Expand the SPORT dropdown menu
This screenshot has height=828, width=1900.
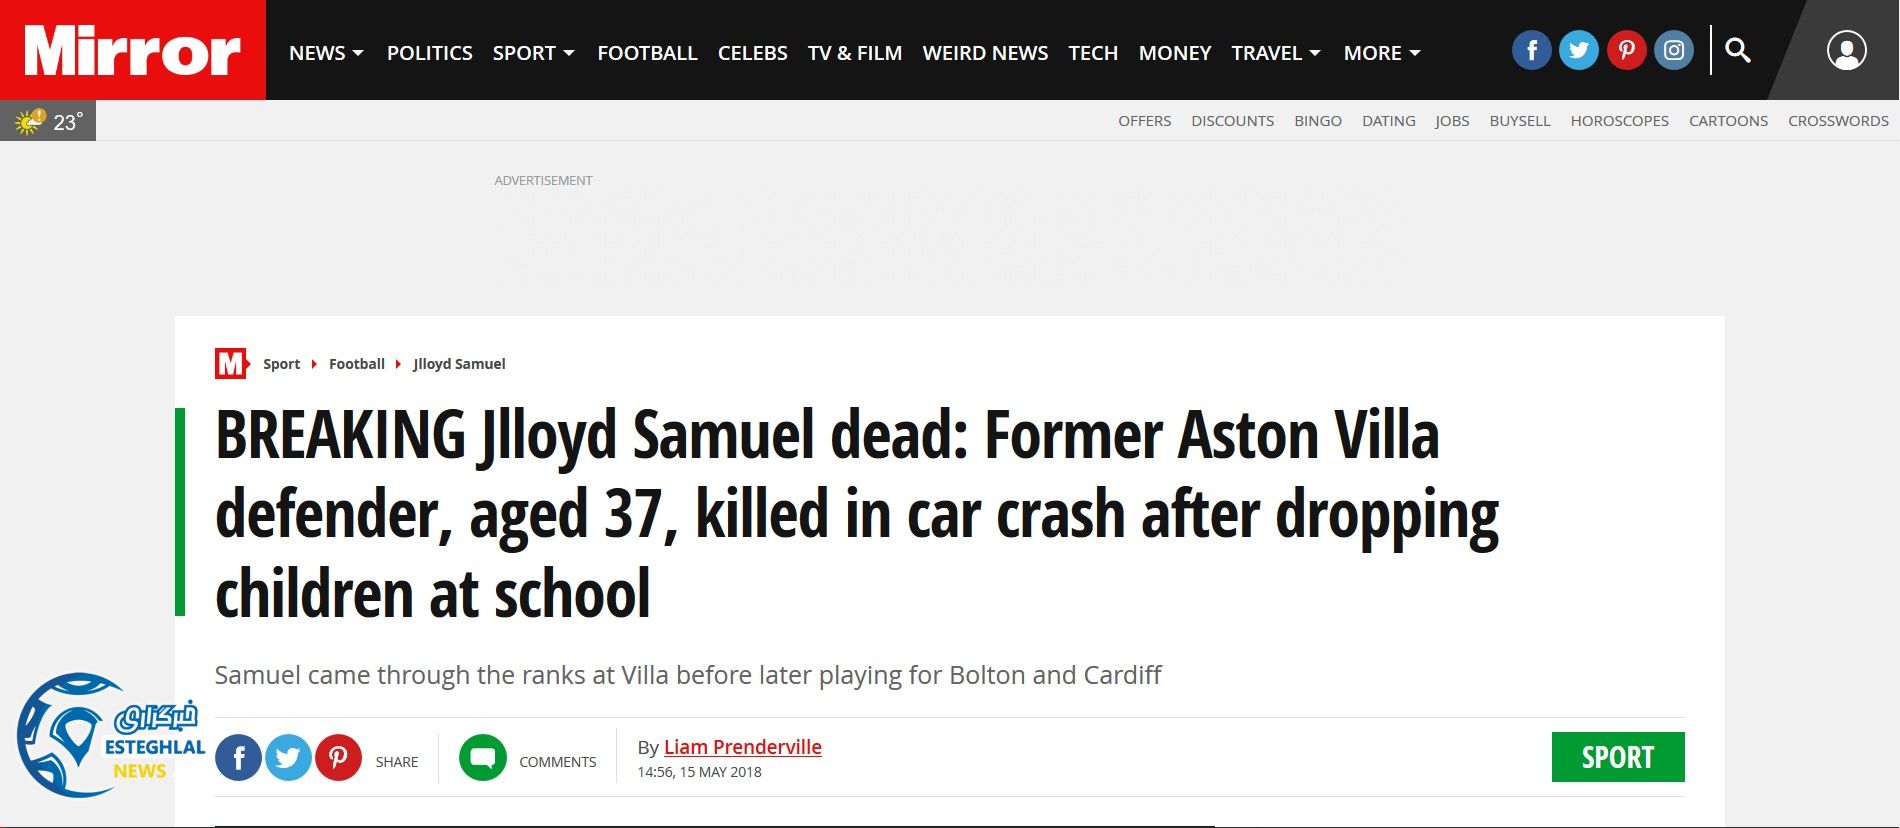coord(533,53)
